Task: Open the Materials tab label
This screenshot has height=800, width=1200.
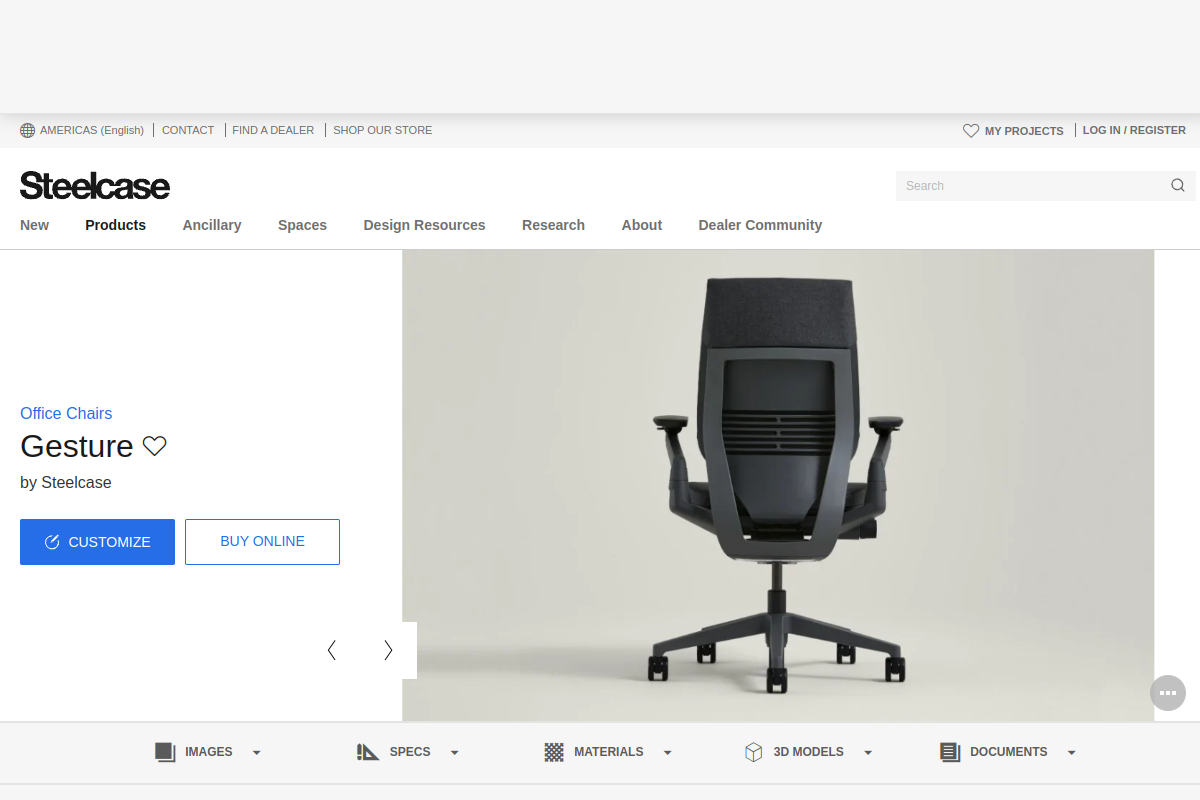Action: (x=608, y=752)
